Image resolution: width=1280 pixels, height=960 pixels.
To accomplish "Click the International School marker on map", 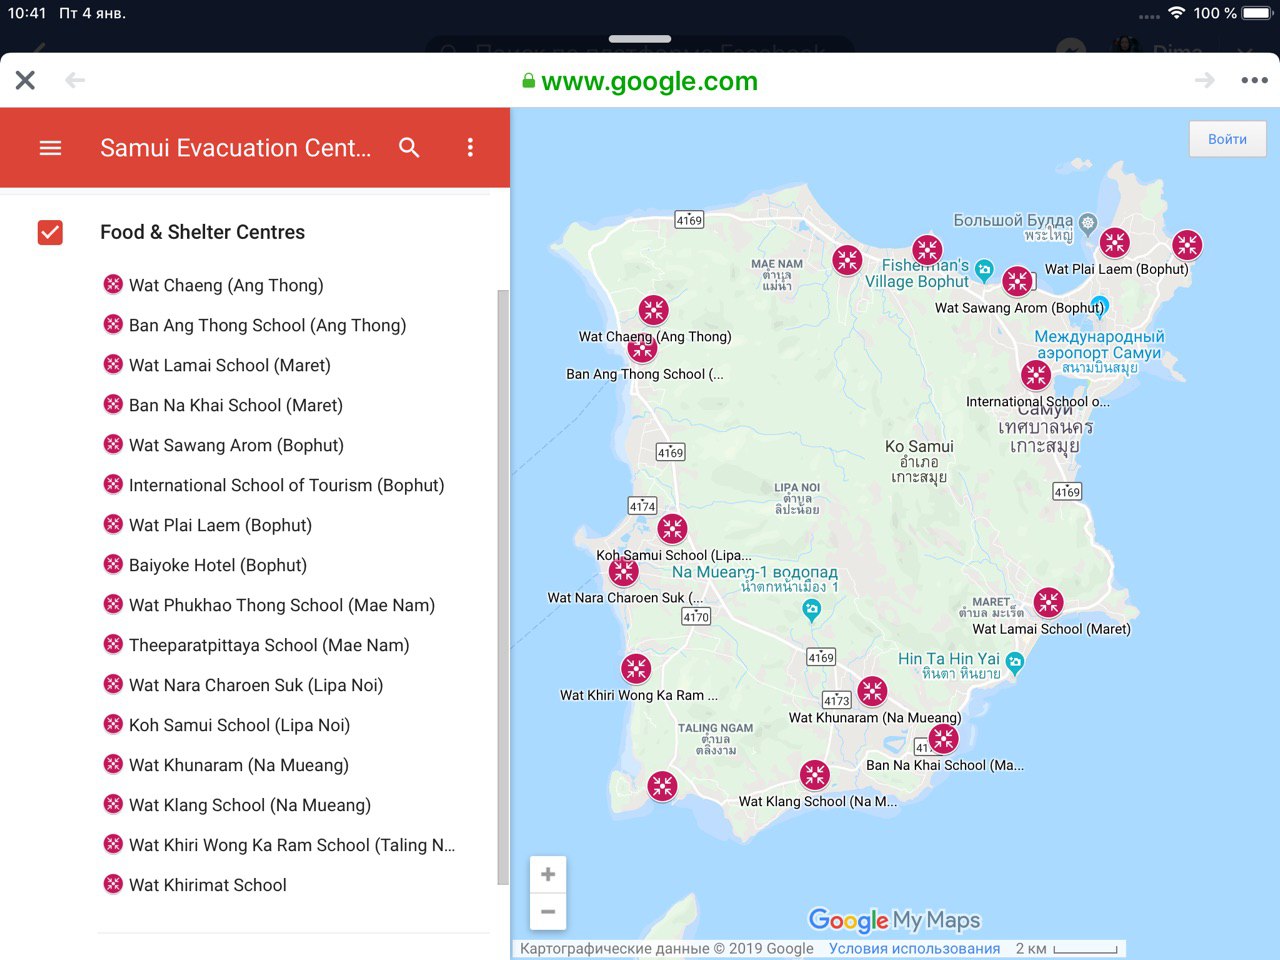I will pyautogui.click(x=1036, y=375).
